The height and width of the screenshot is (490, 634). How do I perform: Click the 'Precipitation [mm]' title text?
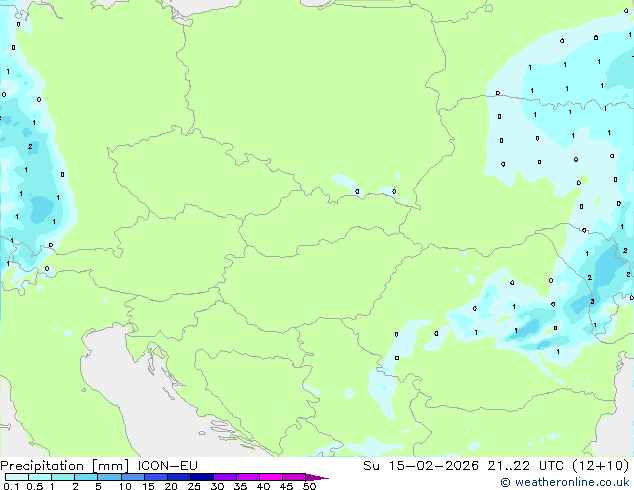click(x=64, y=466)
